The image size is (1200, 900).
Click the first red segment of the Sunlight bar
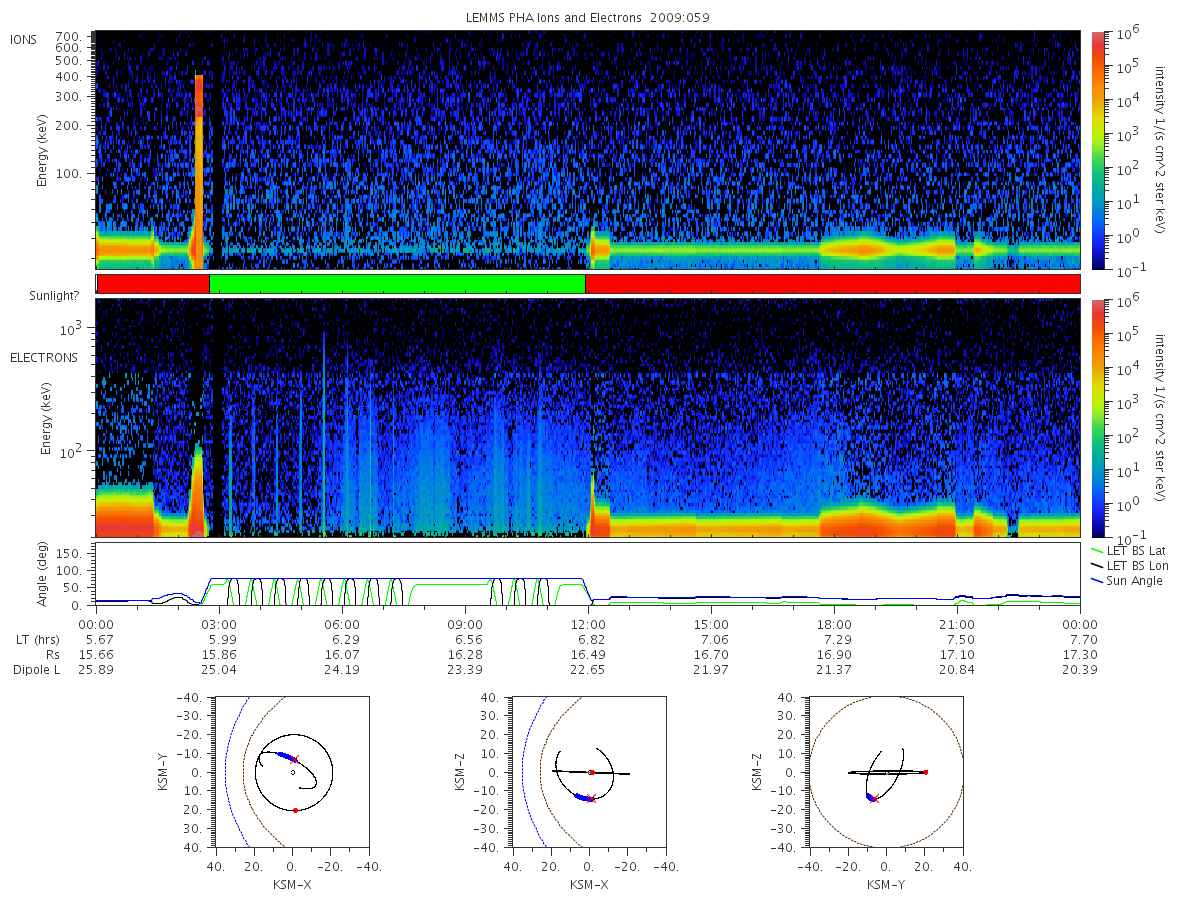click(154, 284)
